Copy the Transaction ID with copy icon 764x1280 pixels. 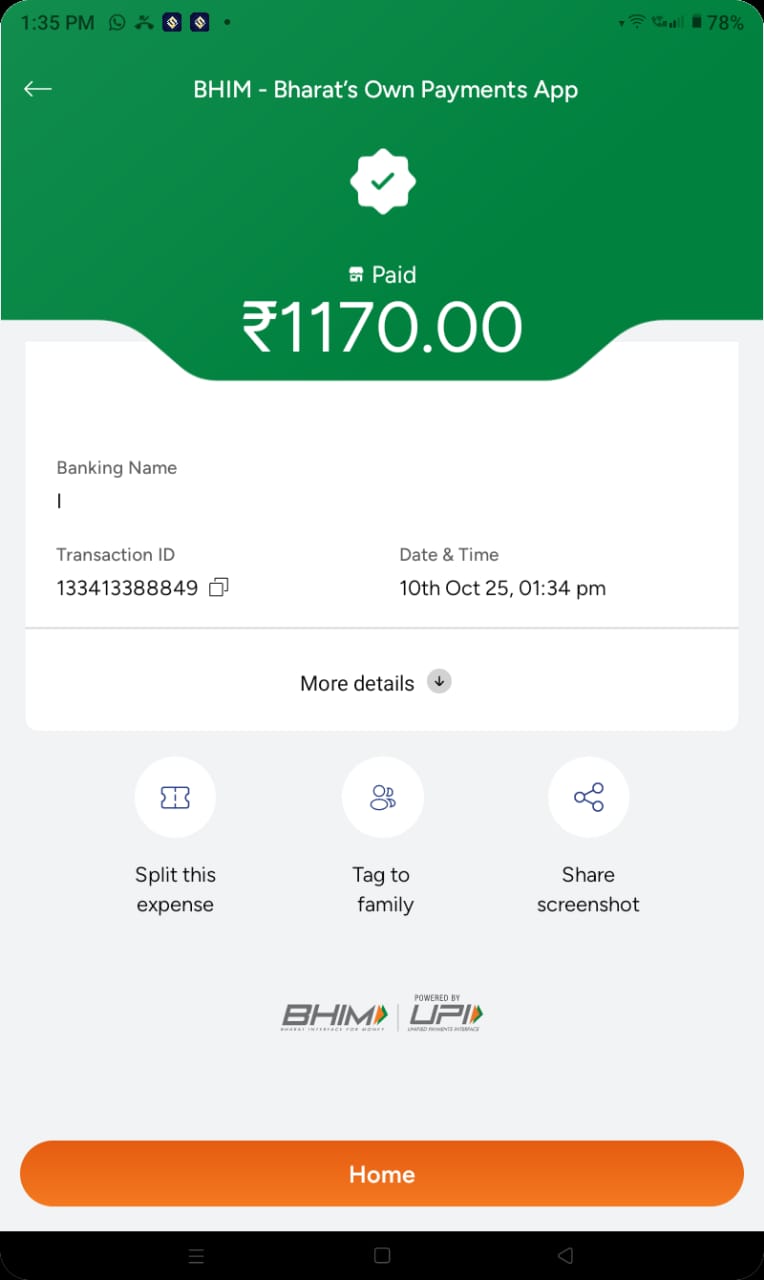pos(219,588)
